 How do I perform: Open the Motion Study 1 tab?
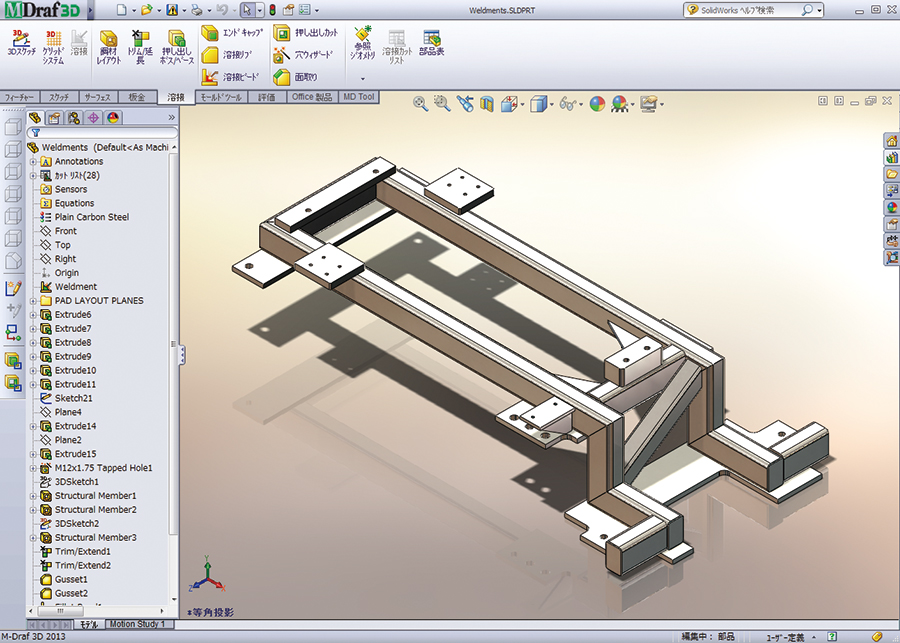136,624
